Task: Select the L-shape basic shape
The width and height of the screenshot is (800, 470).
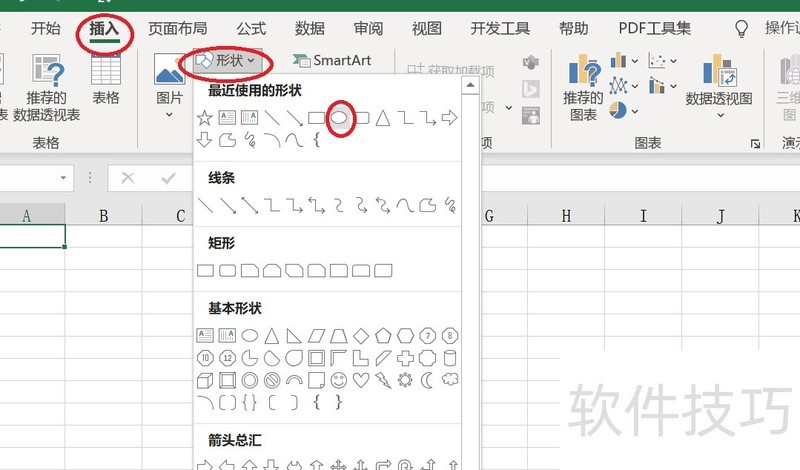Action: pyautogui.click(x=361, y=358)
